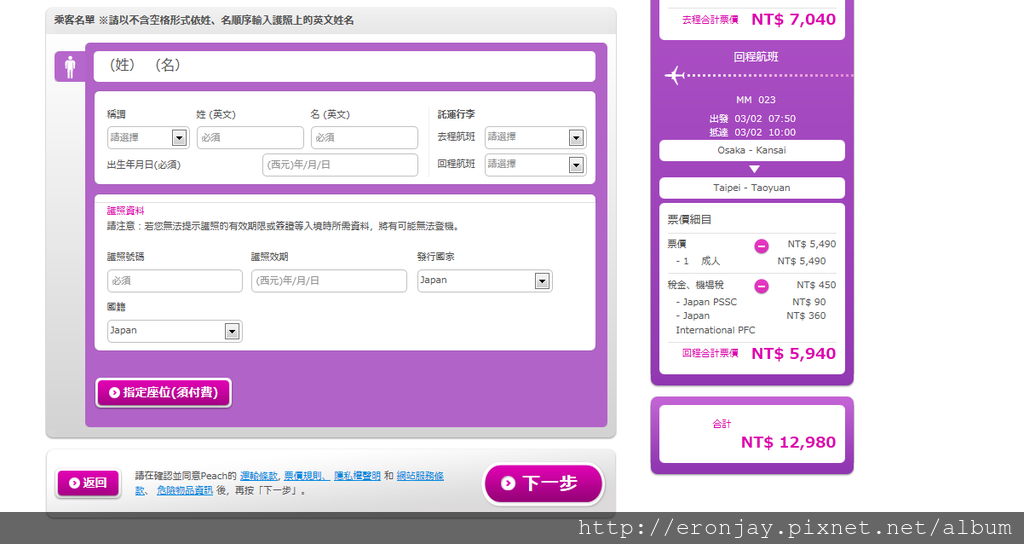
Task: Open the 國籍 Japan dropdown
Action: click(174, 331)
